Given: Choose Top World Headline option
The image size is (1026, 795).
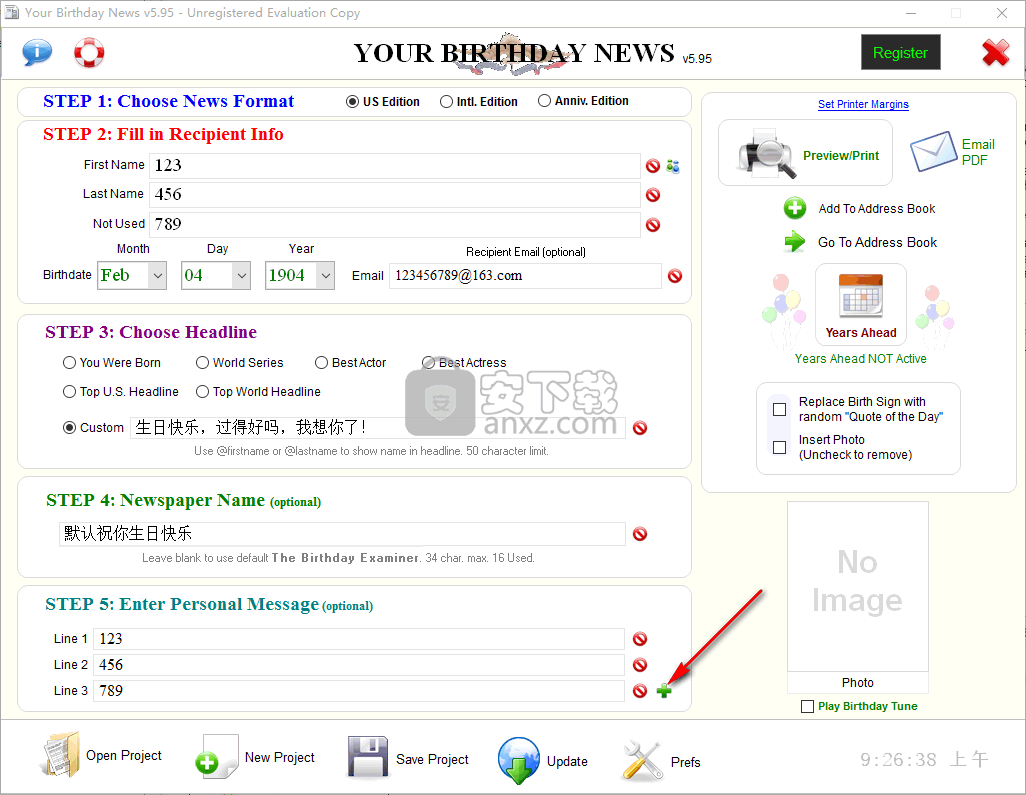Looking at the screenshot, I should (202, 391).
